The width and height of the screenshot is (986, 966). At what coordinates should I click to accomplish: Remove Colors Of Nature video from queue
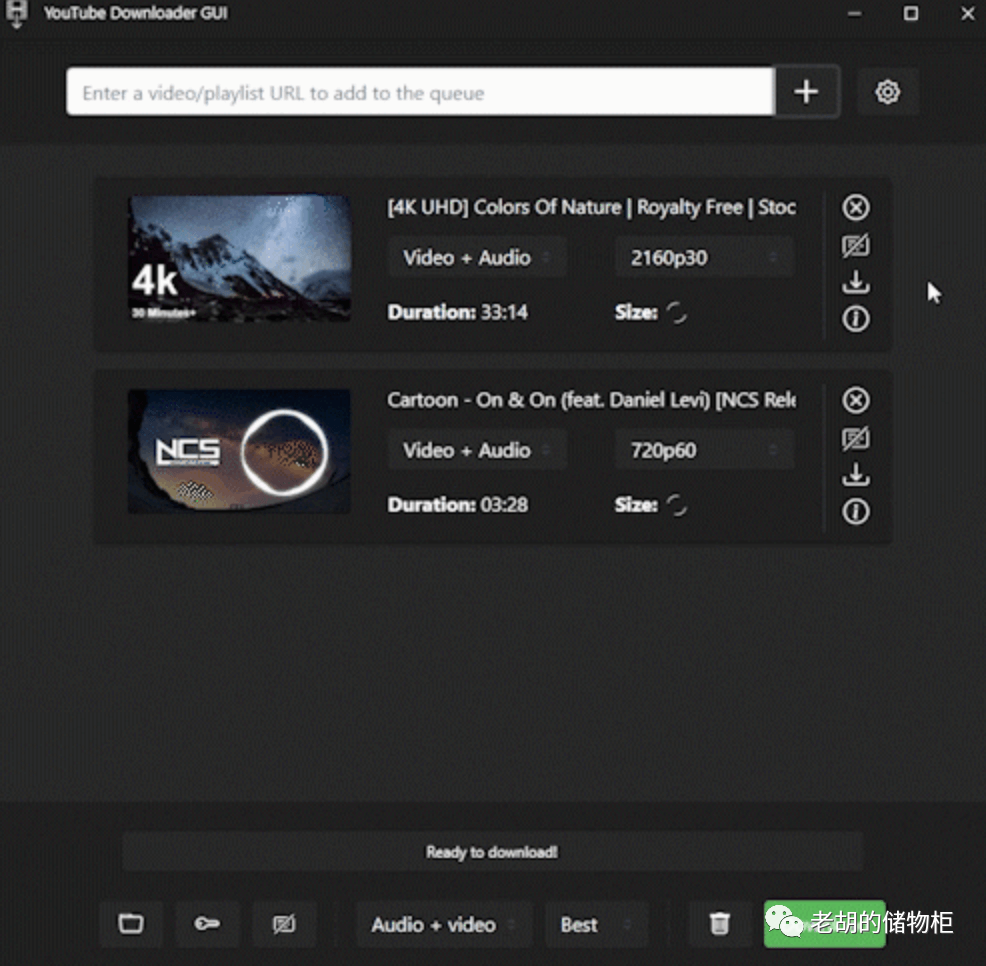click(856, 207)
